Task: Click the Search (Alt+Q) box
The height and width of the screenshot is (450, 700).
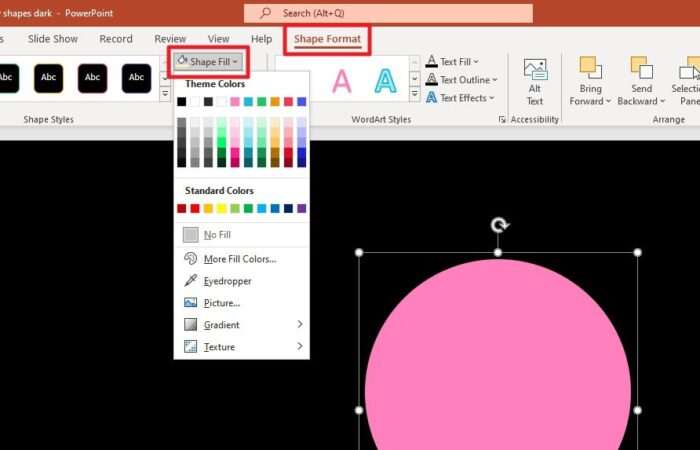Action: click(388, 13)
